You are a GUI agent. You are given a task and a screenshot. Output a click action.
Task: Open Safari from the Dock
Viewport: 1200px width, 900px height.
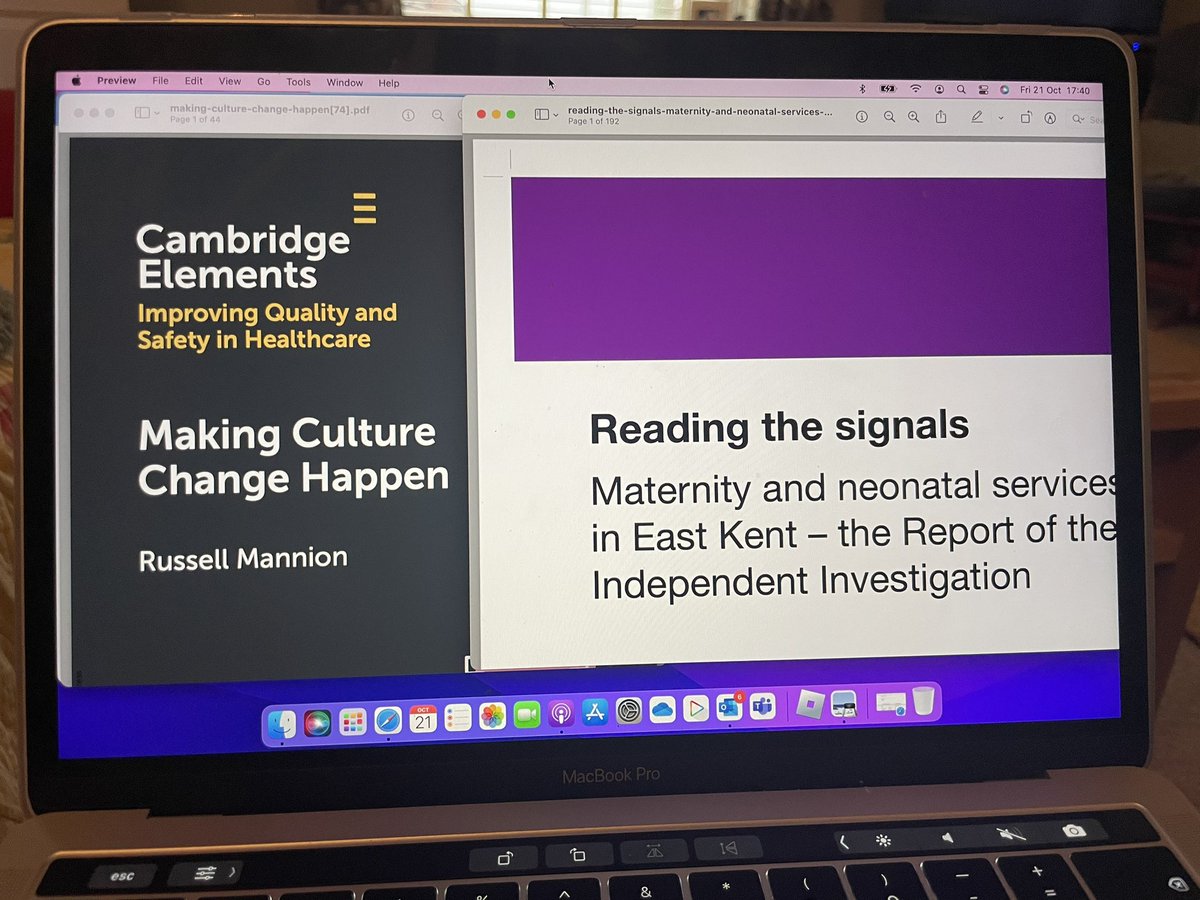coord(387,719)
